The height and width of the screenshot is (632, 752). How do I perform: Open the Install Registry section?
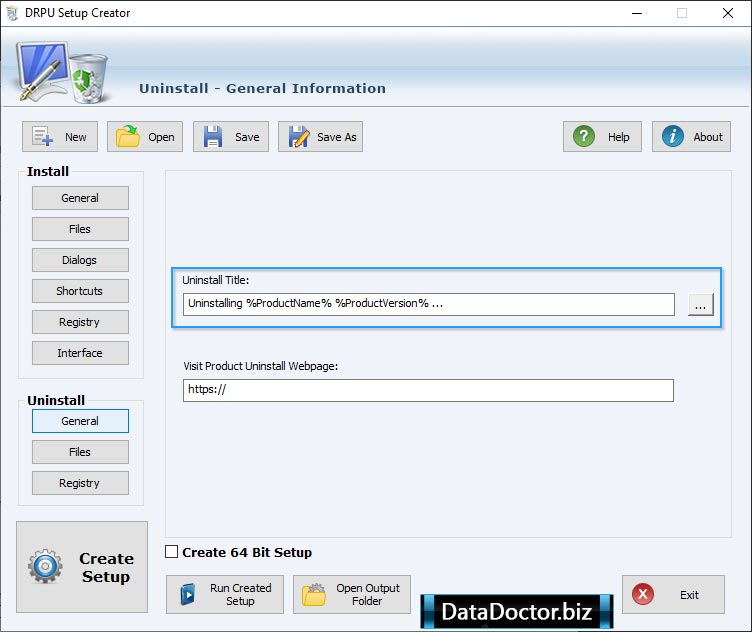[x=80, y=322]
